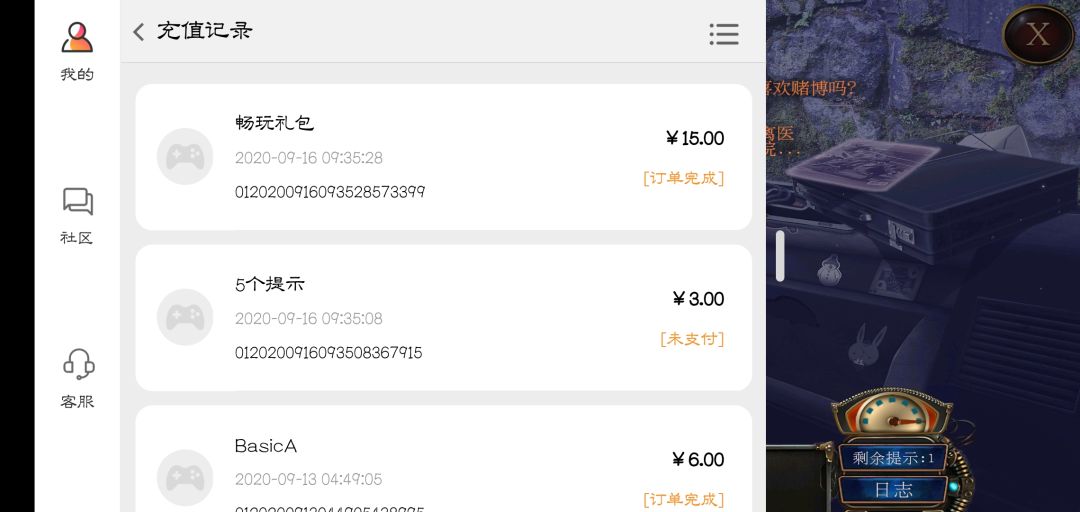The image size is (1080, 512).
Task: Click the 剩余提示 hints remaining button
Action: click(x=893, y=458)
